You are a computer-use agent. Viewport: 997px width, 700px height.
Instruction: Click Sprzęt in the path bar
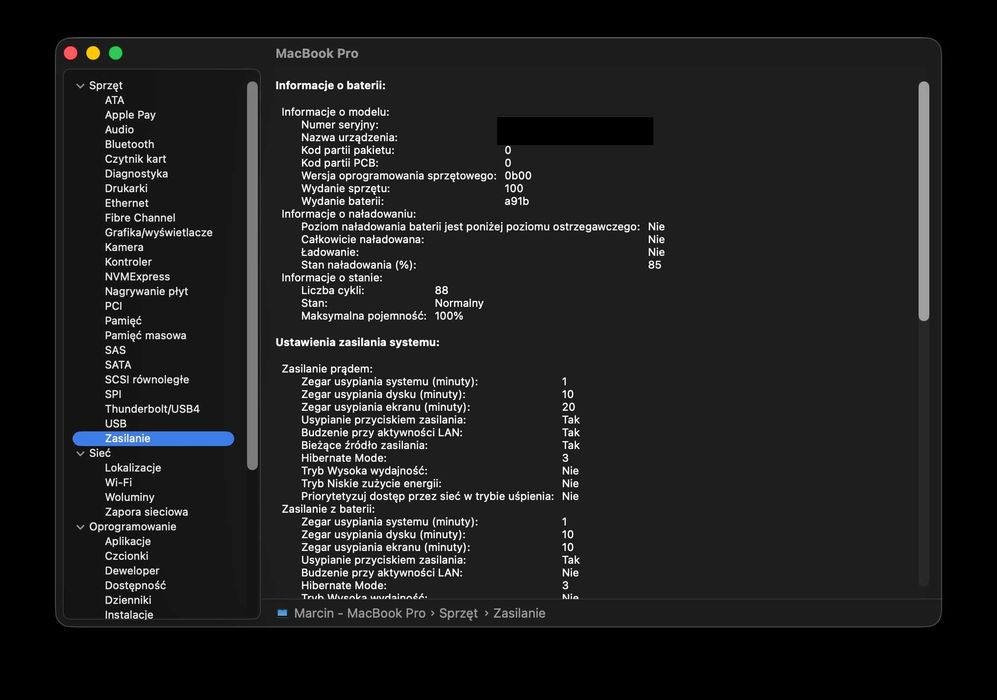458,613
